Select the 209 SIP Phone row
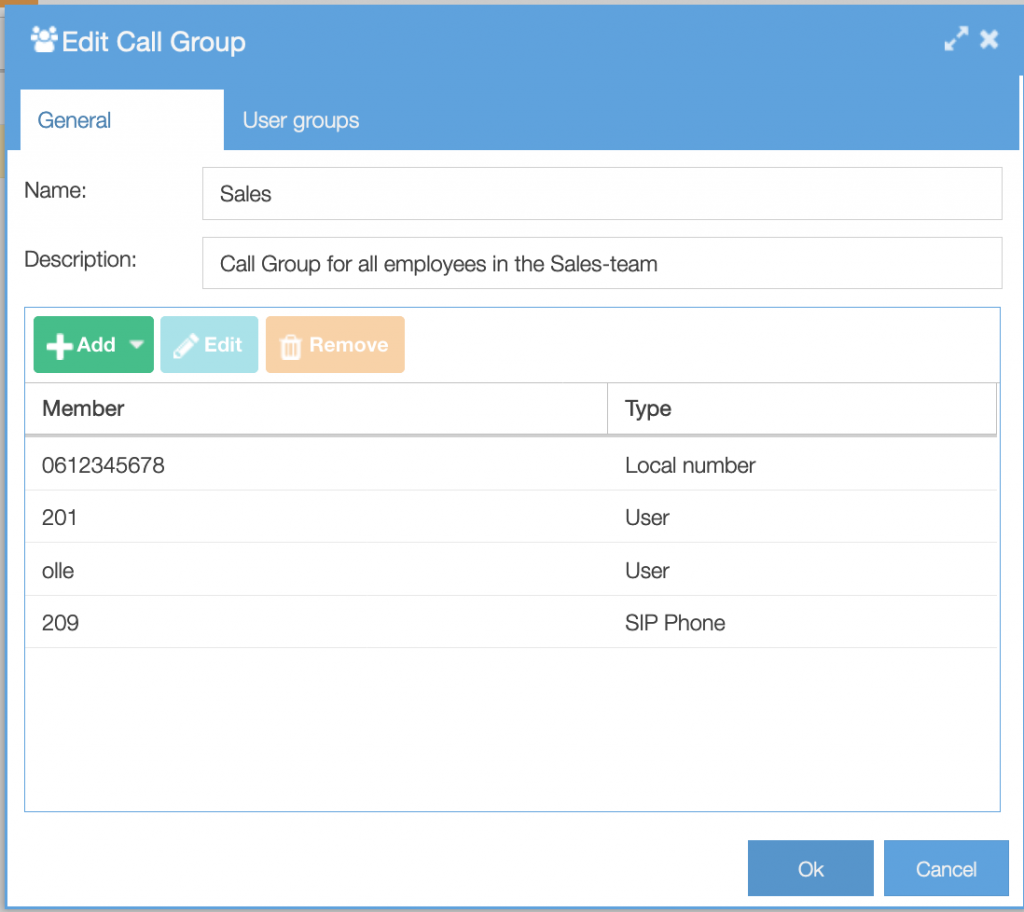 (300, 622)
